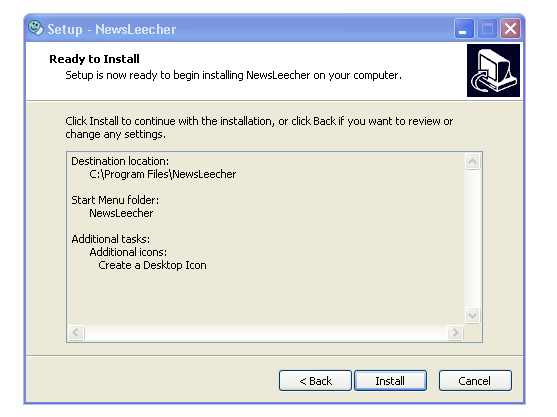The image size is (557, 417).
Task: Click the scroll left arrow in summary box
Action: click(x=76, y=333)
